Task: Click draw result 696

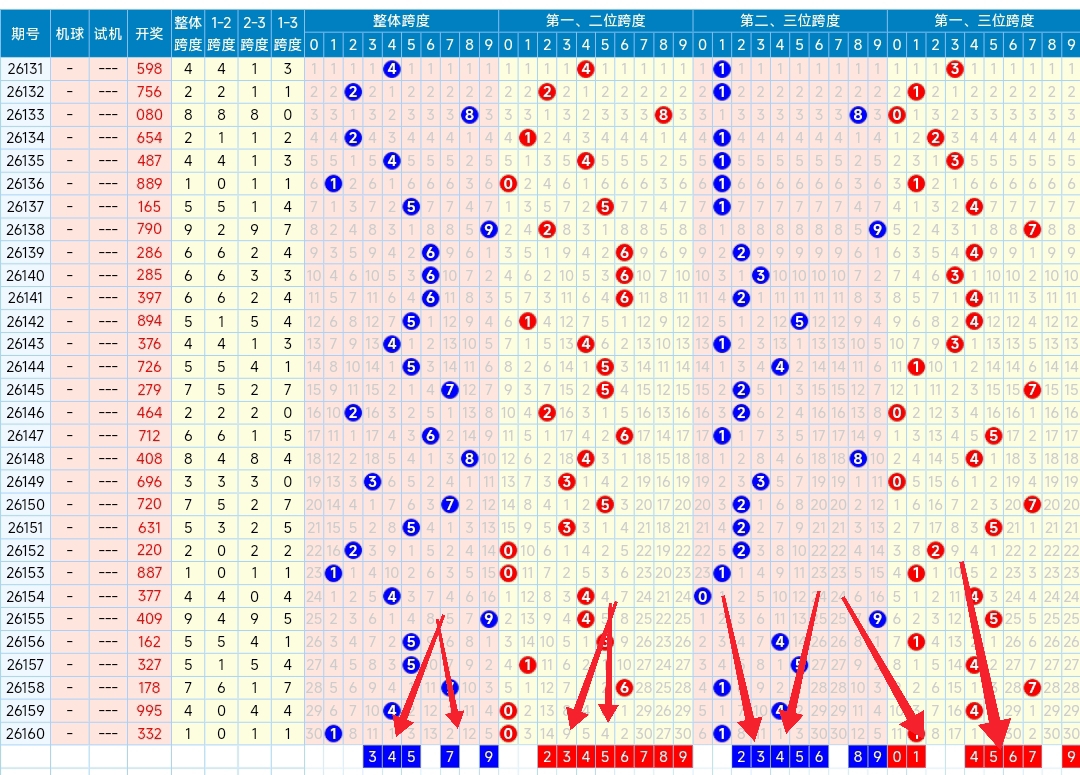Action: click(149, 482)
